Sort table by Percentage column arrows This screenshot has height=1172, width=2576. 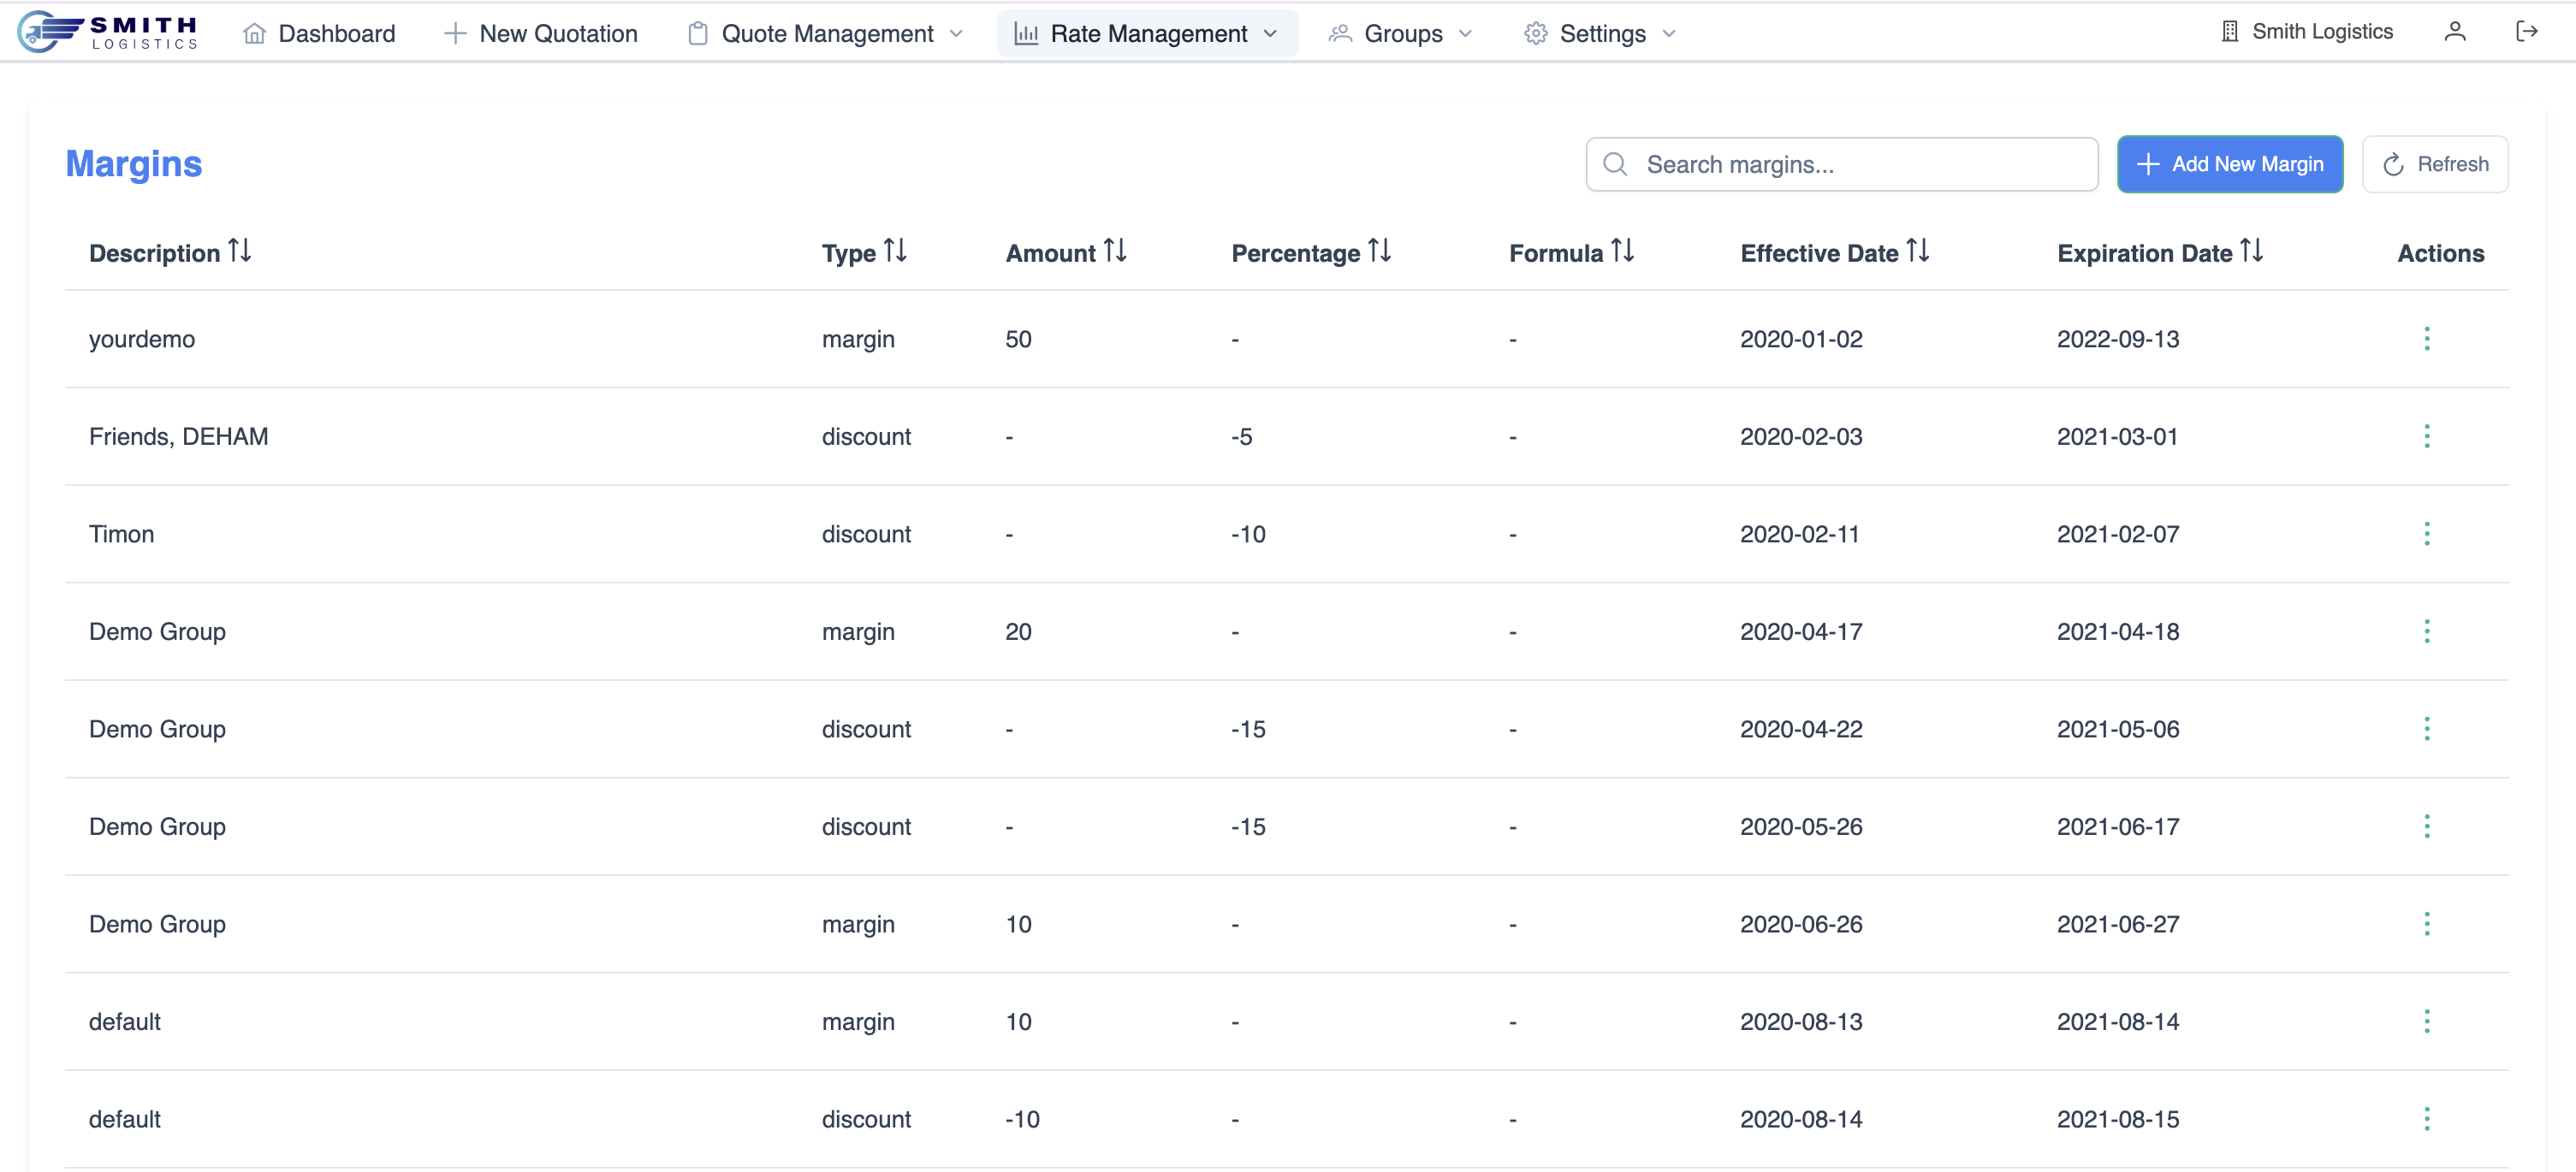[1379, 251]
